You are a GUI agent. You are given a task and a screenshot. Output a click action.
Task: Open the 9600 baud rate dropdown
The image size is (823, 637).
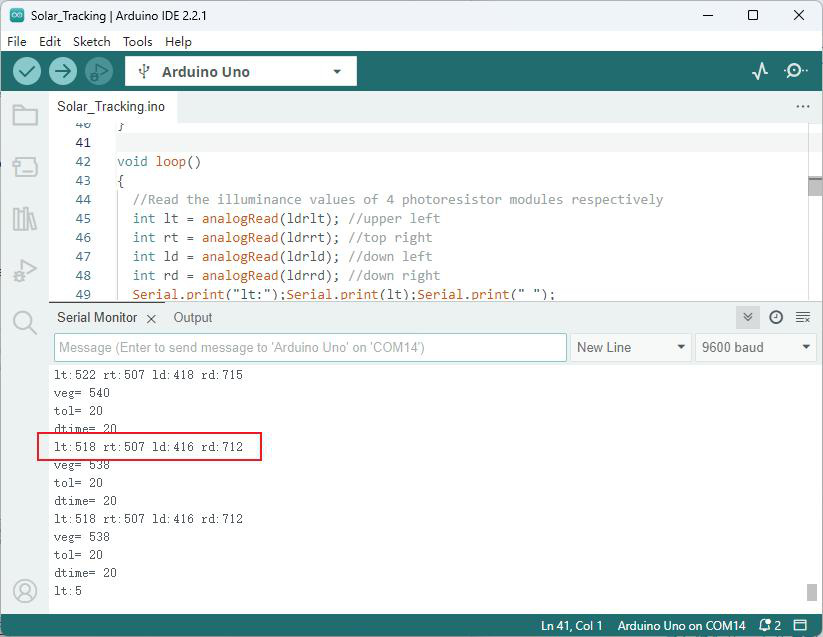(x=756, y=347)
